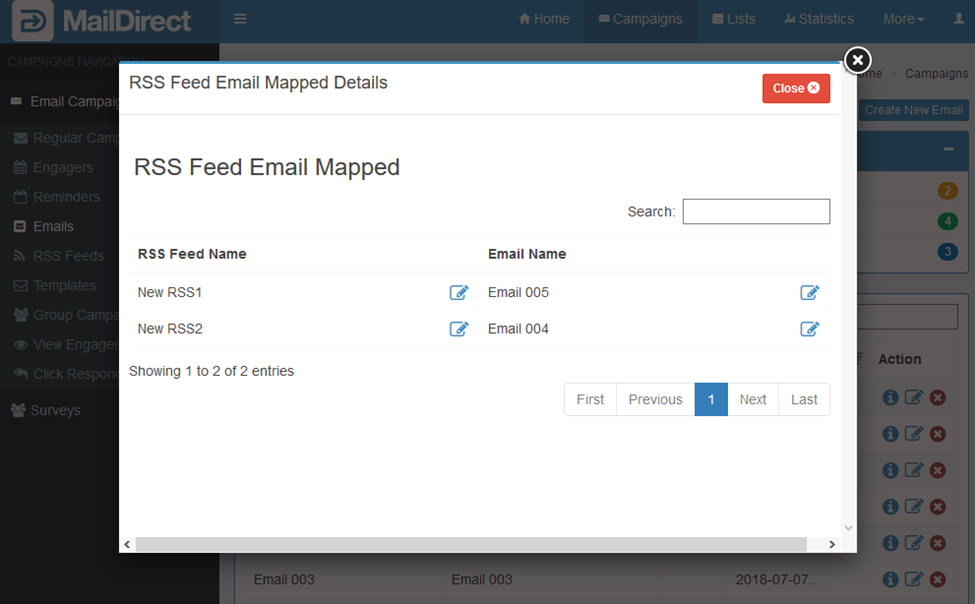Click the modal's horizontal scrollbar

click(x=470, y=544)
